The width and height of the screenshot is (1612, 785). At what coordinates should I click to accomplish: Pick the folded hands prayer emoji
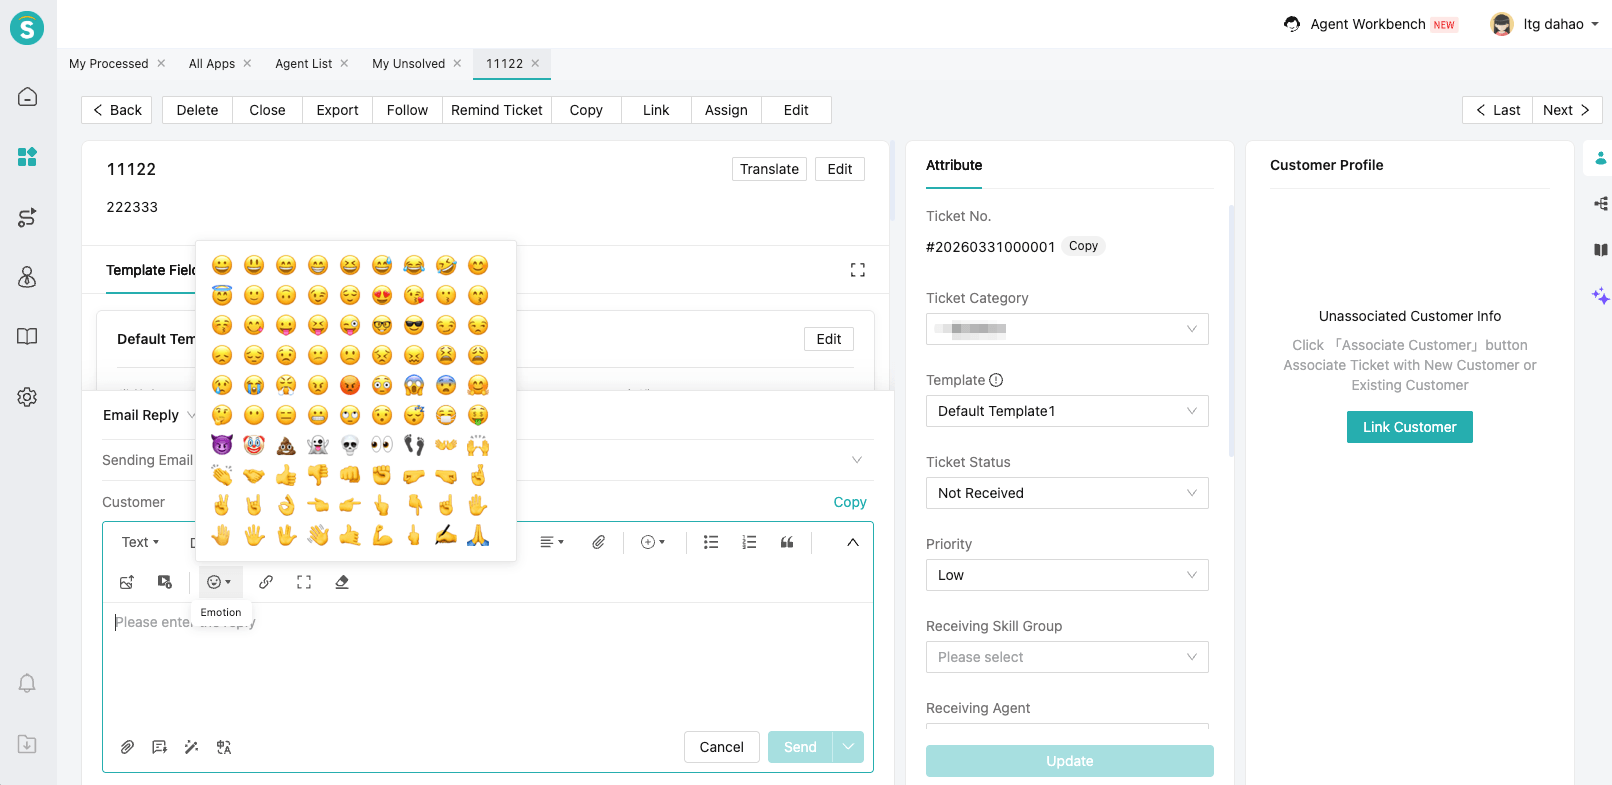pyautogui.click(x=478, y=536)
